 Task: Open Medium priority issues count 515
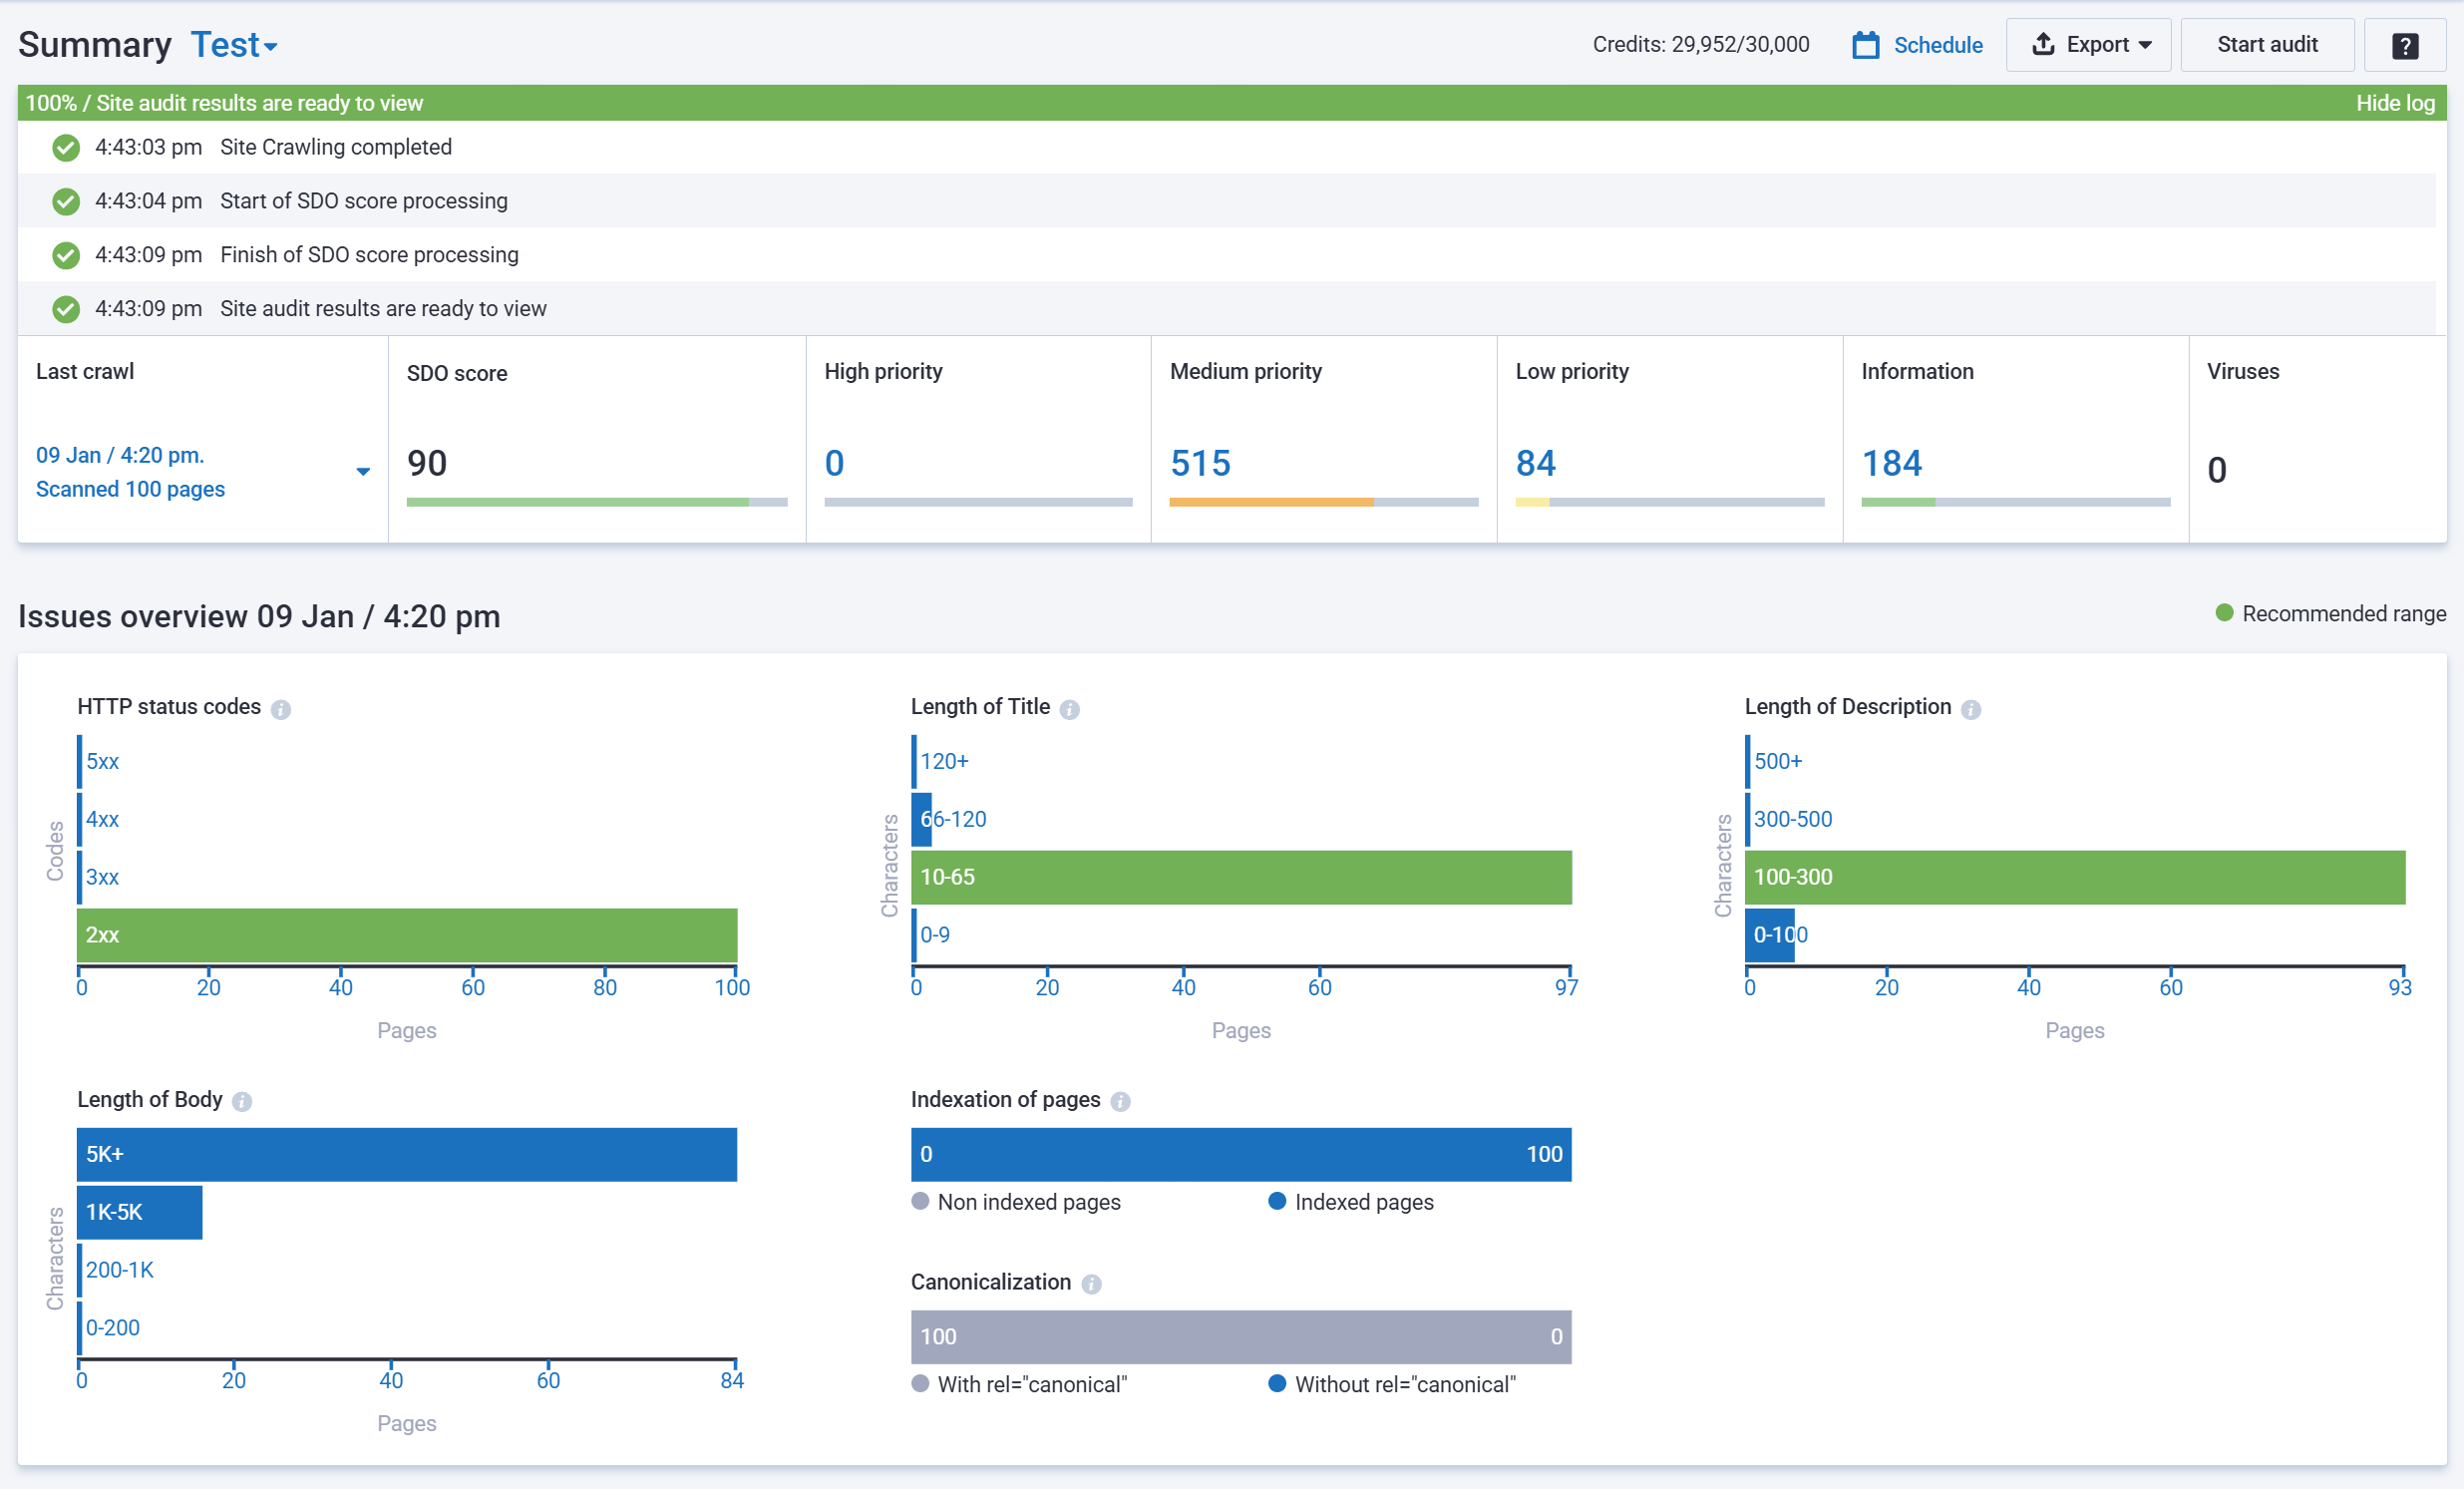pyautogui.click(x=1200, y=463)
